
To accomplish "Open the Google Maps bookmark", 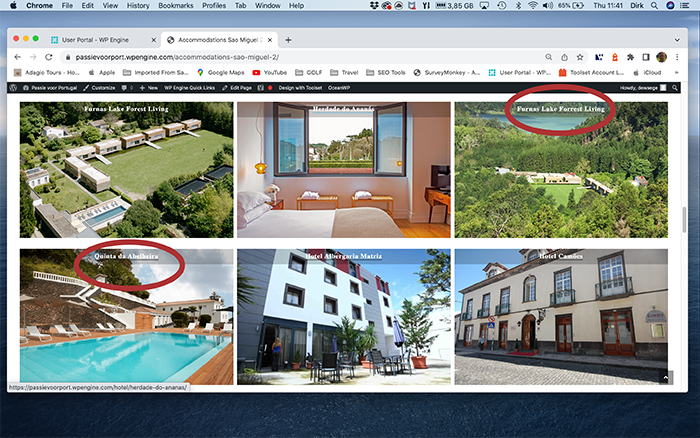I will 221,72.
